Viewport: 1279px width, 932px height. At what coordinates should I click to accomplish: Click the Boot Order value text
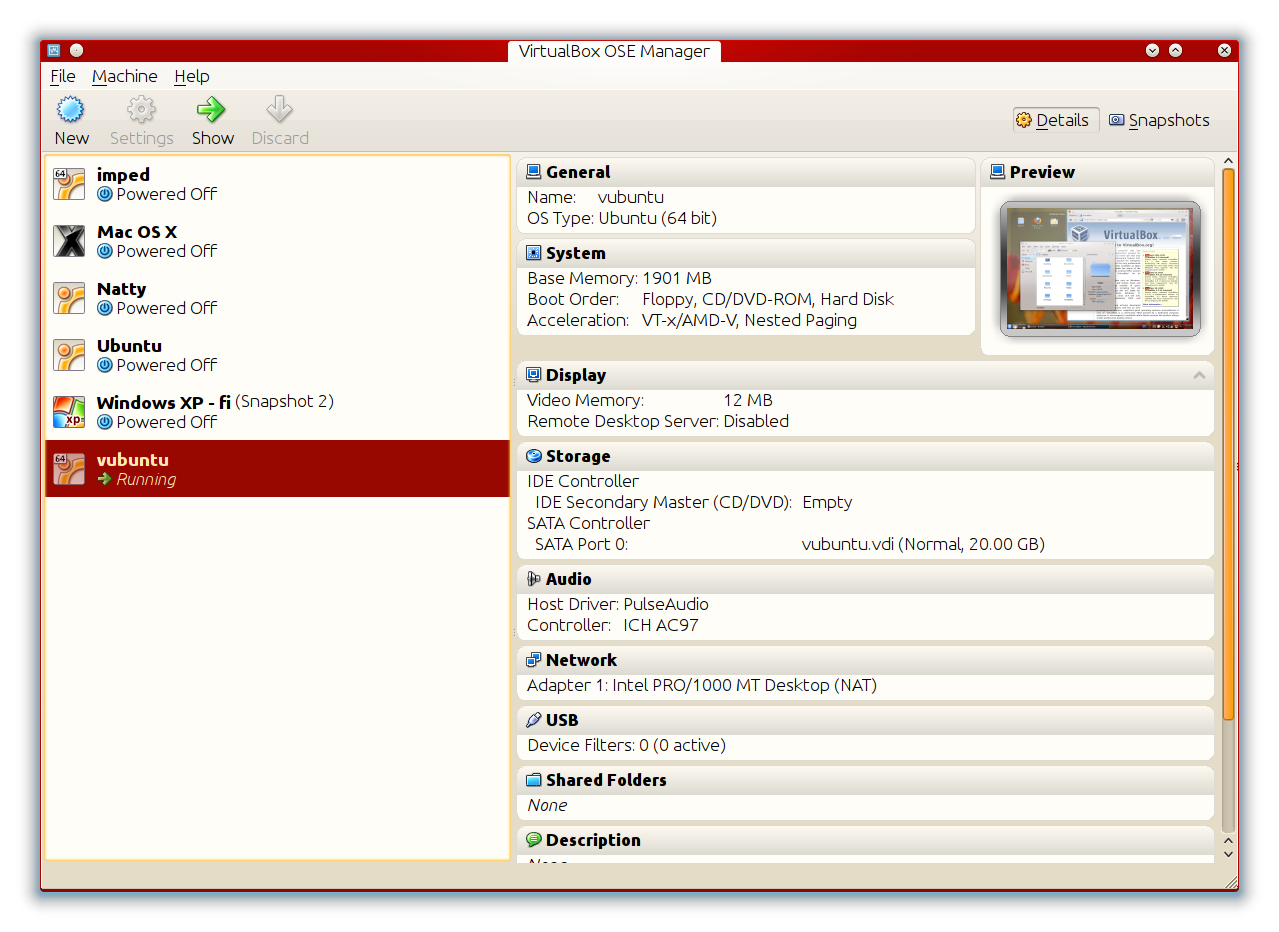(768, 299)
